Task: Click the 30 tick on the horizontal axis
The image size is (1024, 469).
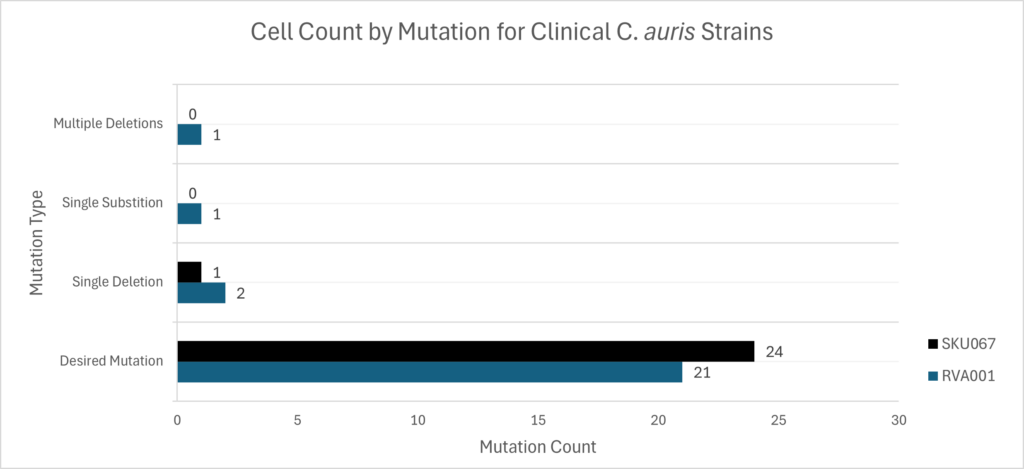Action: click(x=898, y=421)
